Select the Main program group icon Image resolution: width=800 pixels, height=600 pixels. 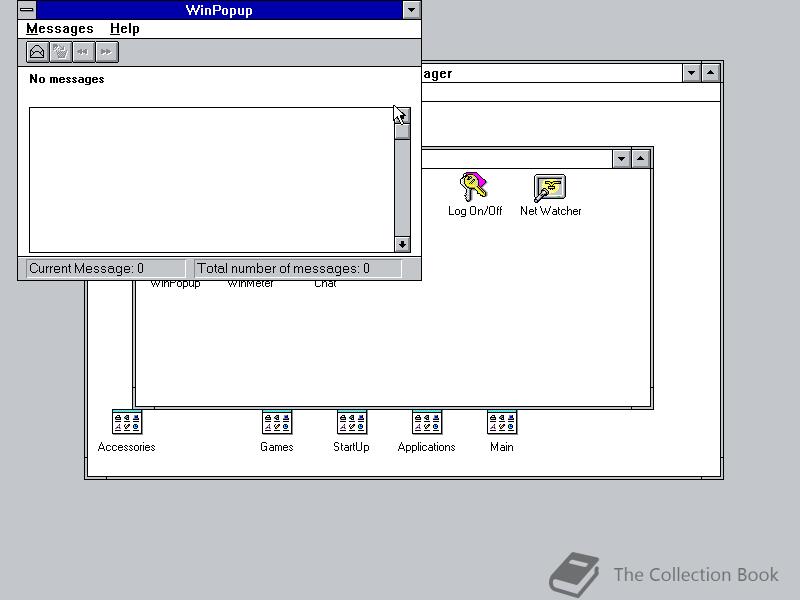(502, 431)
